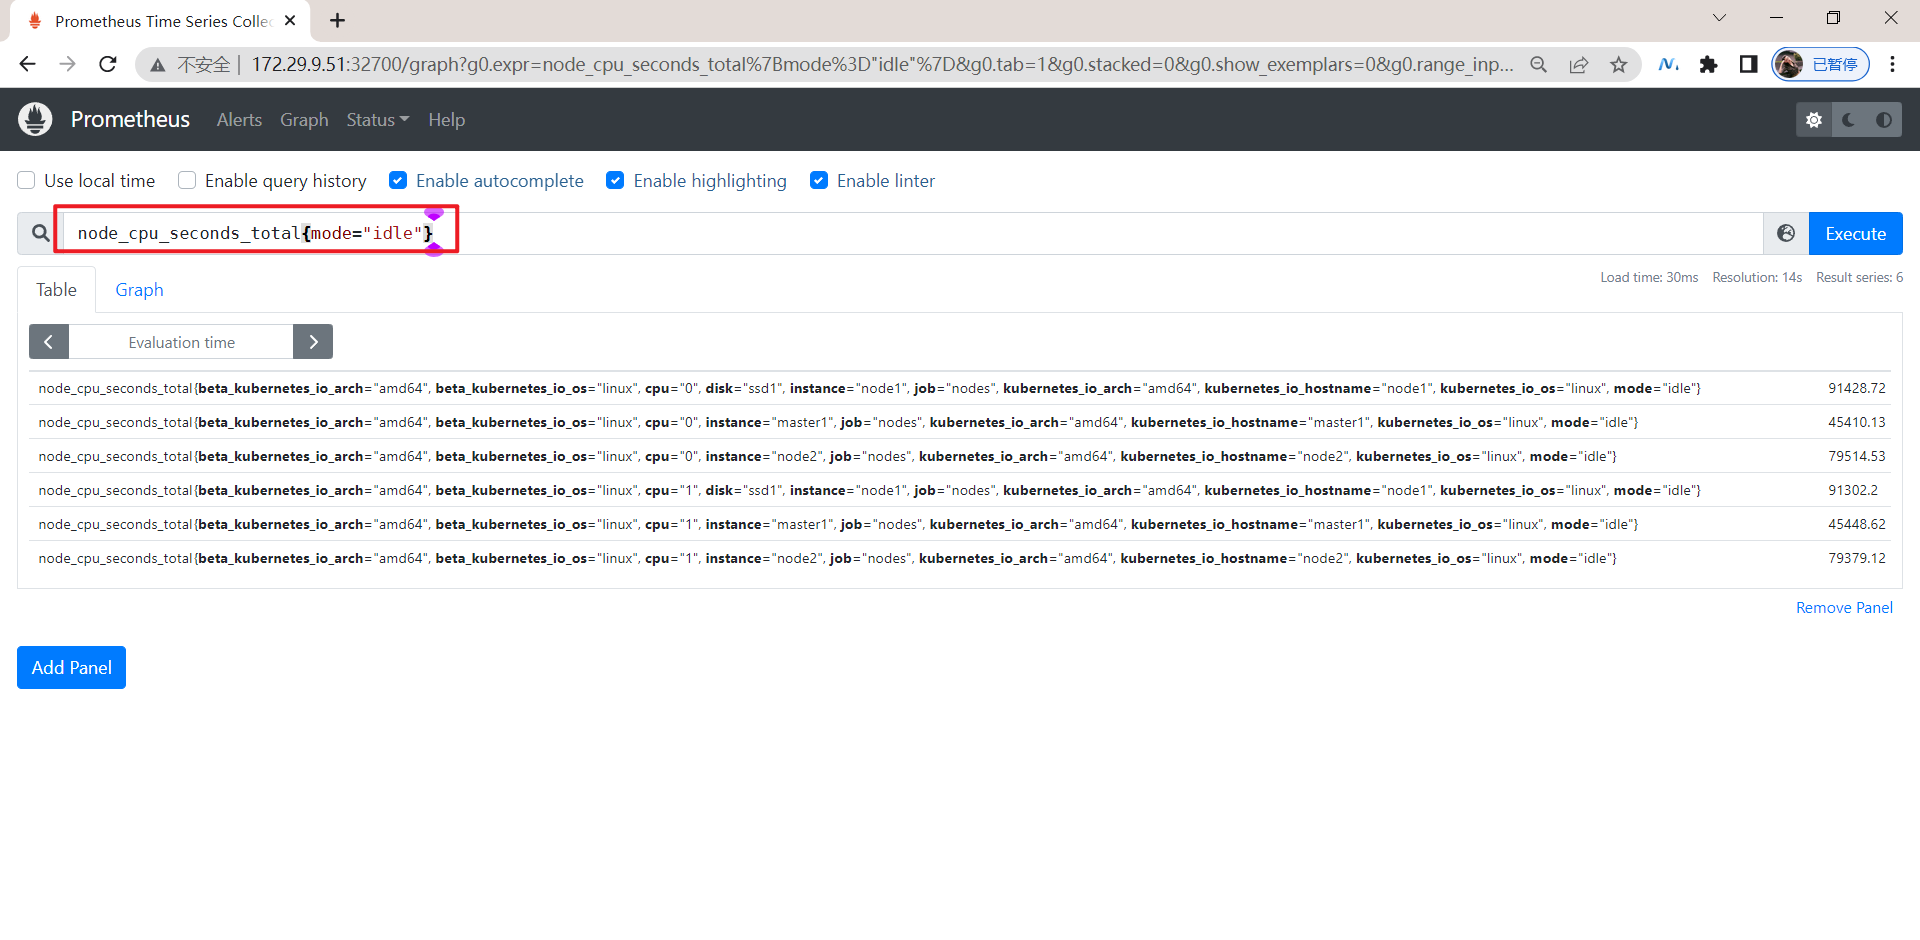The height and width of the screenshot is (940, 1920).
Task: Click browser forward arrow
Action: click(x=67, y=64)
